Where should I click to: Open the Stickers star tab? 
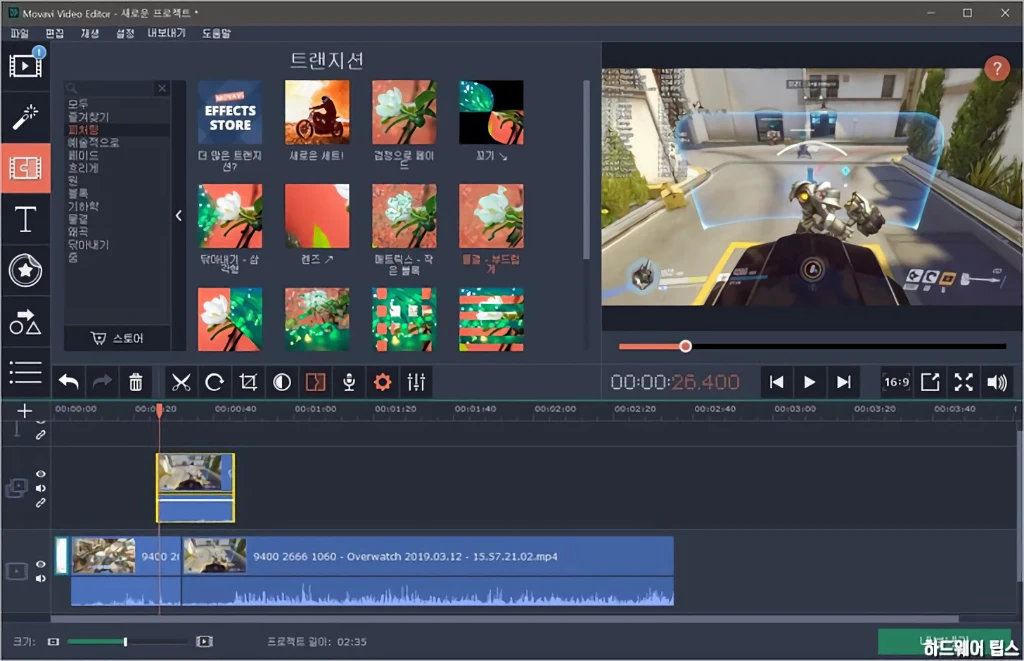pyautogui.click(x=25, y=270)
